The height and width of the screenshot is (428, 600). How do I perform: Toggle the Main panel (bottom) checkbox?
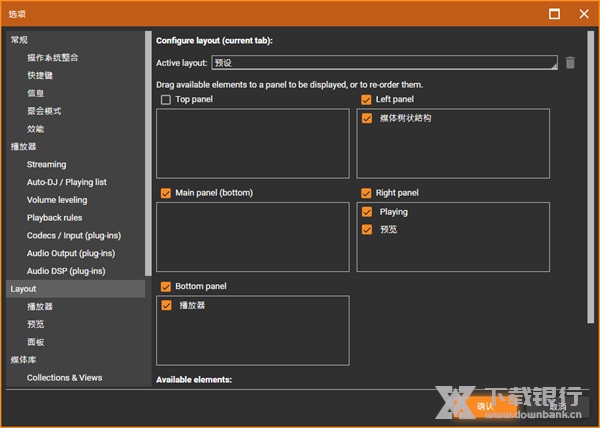(166, 193)
